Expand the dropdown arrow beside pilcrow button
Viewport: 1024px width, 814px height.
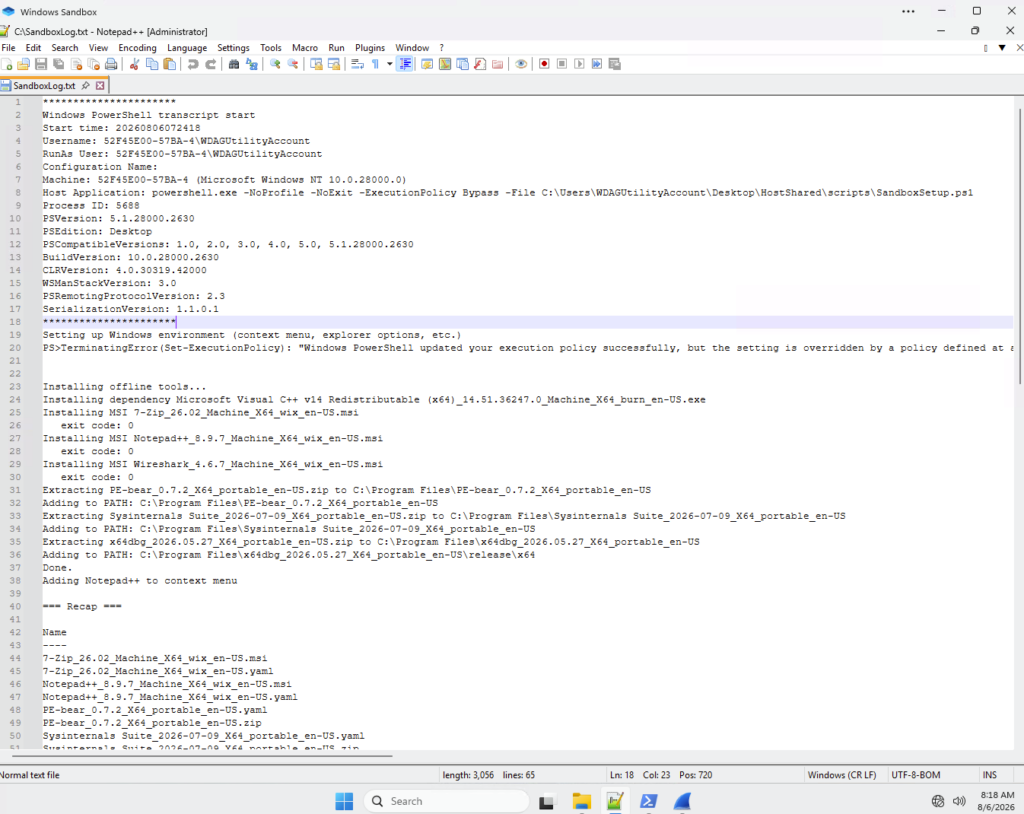pos(390,64)
